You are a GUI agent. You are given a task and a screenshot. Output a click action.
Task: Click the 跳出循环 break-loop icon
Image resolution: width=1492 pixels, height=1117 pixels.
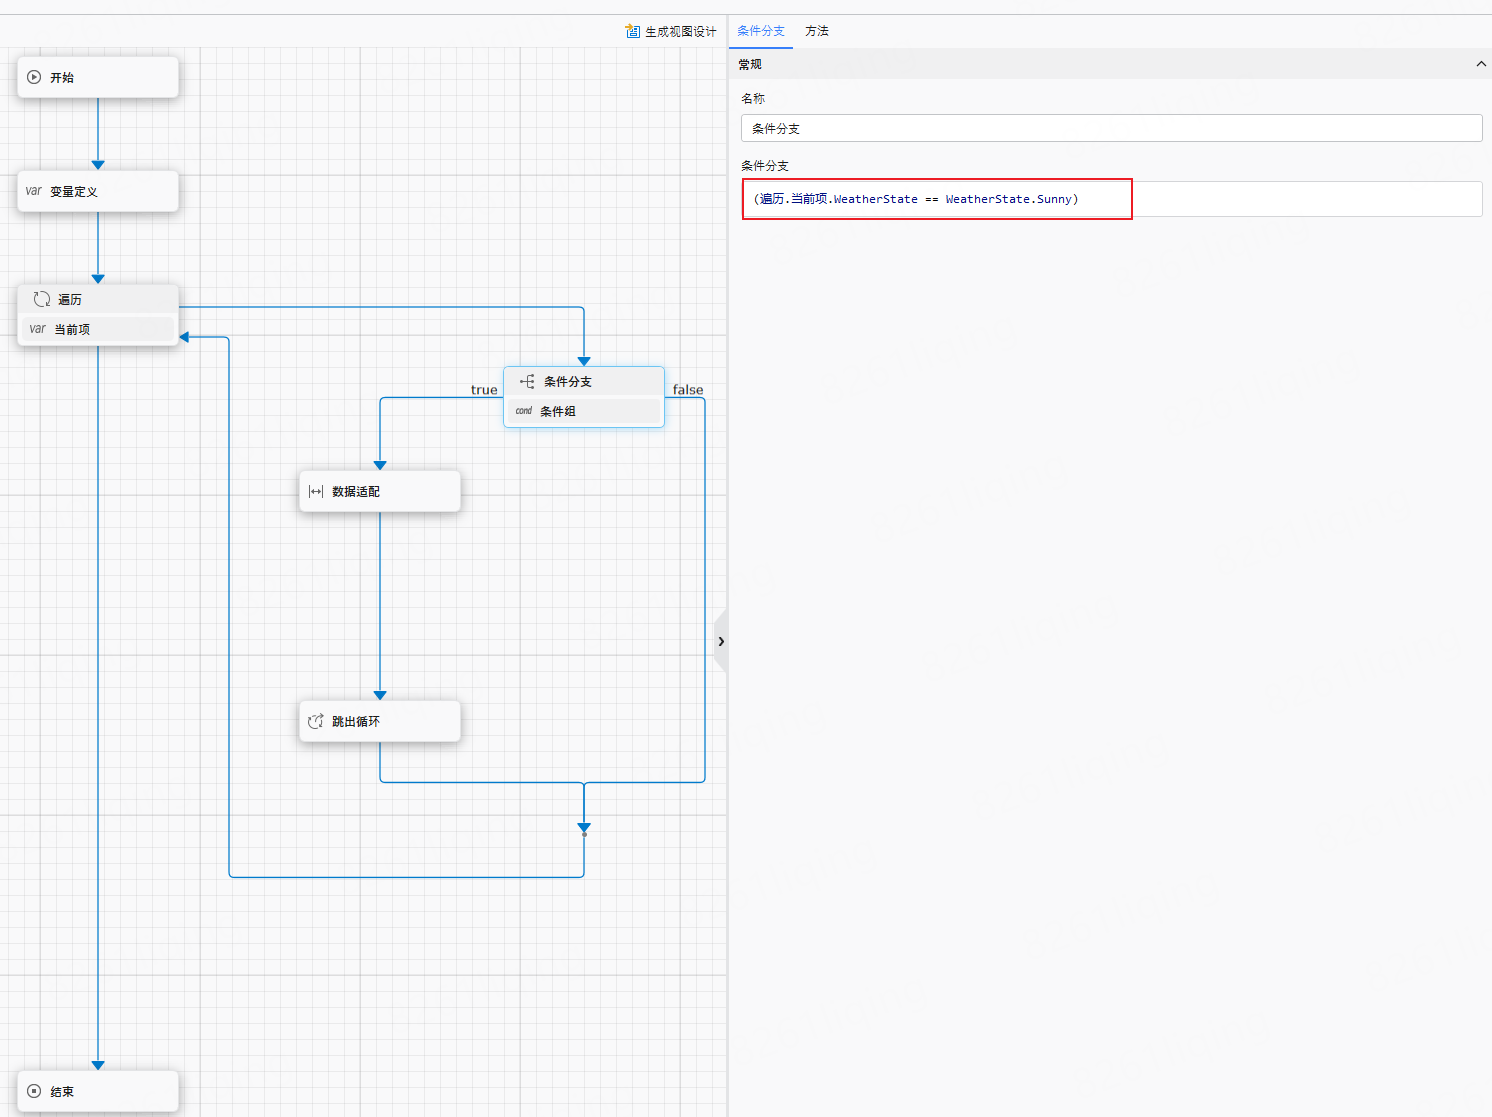[316, 721]
